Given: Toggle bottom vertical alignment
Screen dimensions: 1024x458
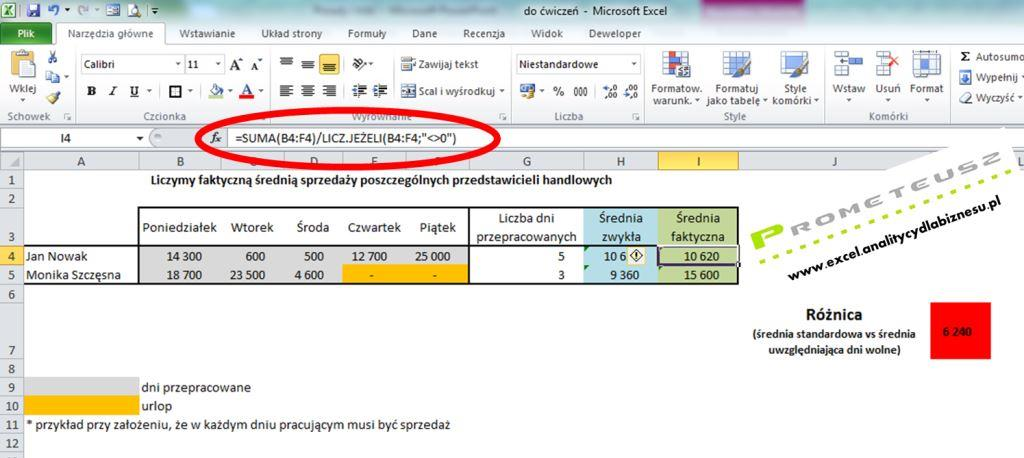Looking at the screenshot, I should pyautogui.click(x=329, y=64).
